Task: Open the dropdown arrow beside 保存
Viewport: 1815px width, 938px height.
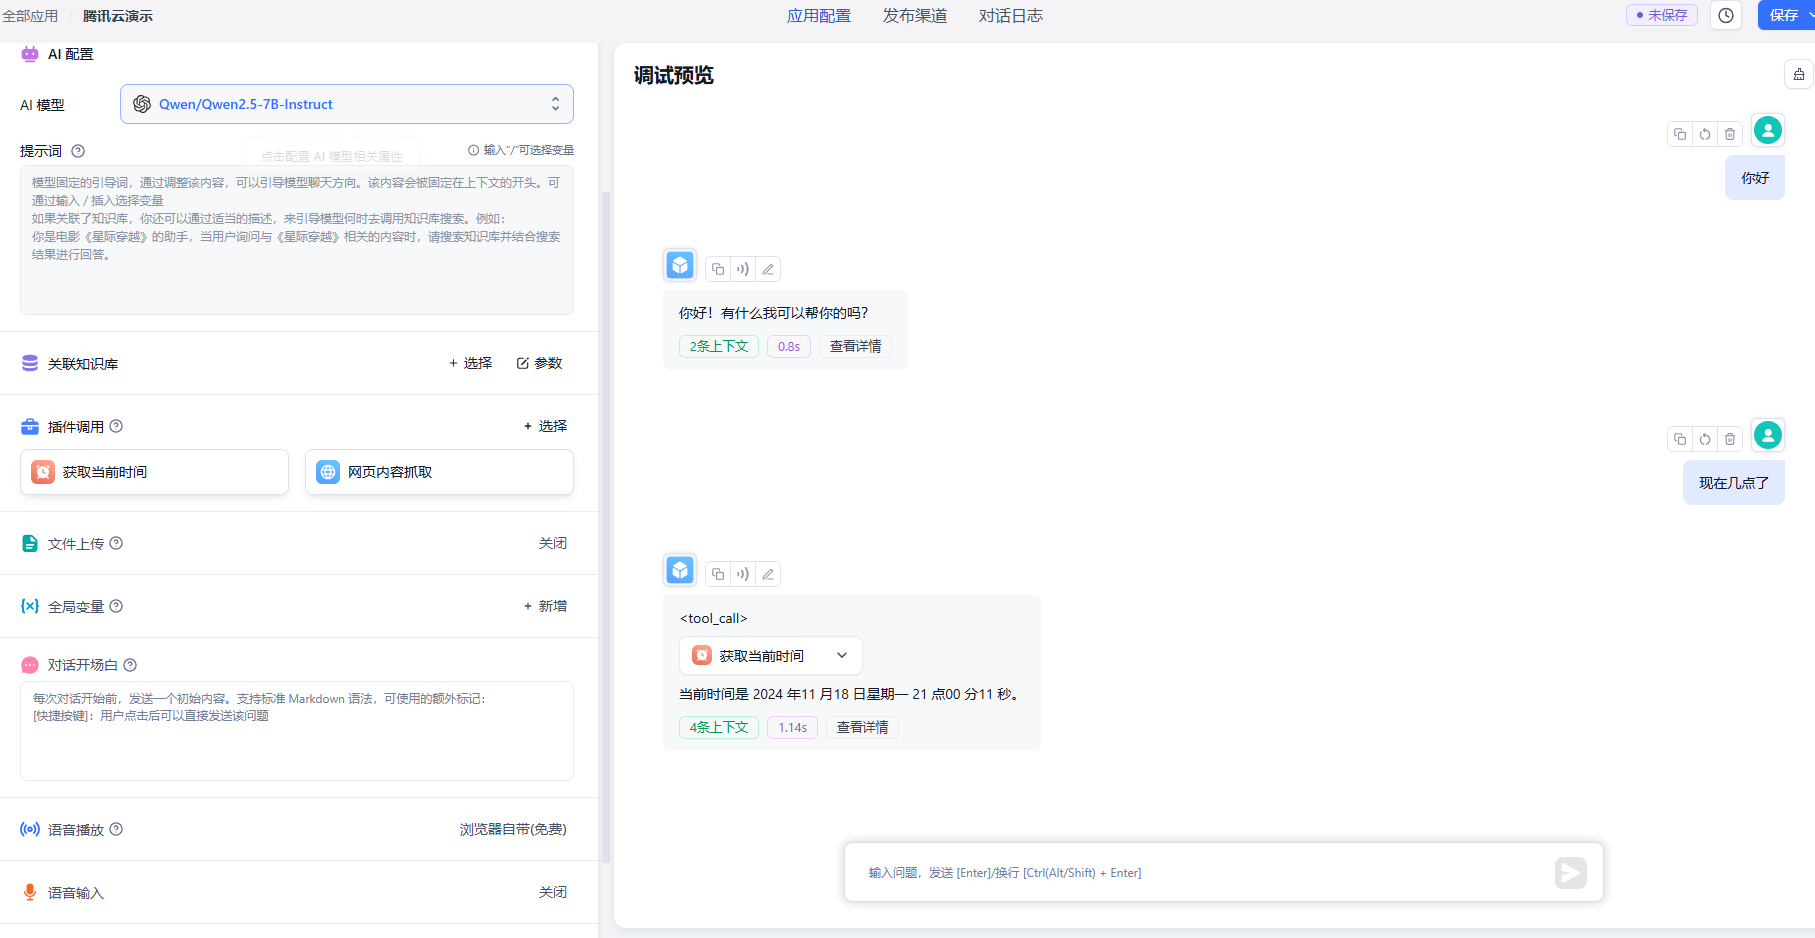Action: click(x=1810, y=15)
